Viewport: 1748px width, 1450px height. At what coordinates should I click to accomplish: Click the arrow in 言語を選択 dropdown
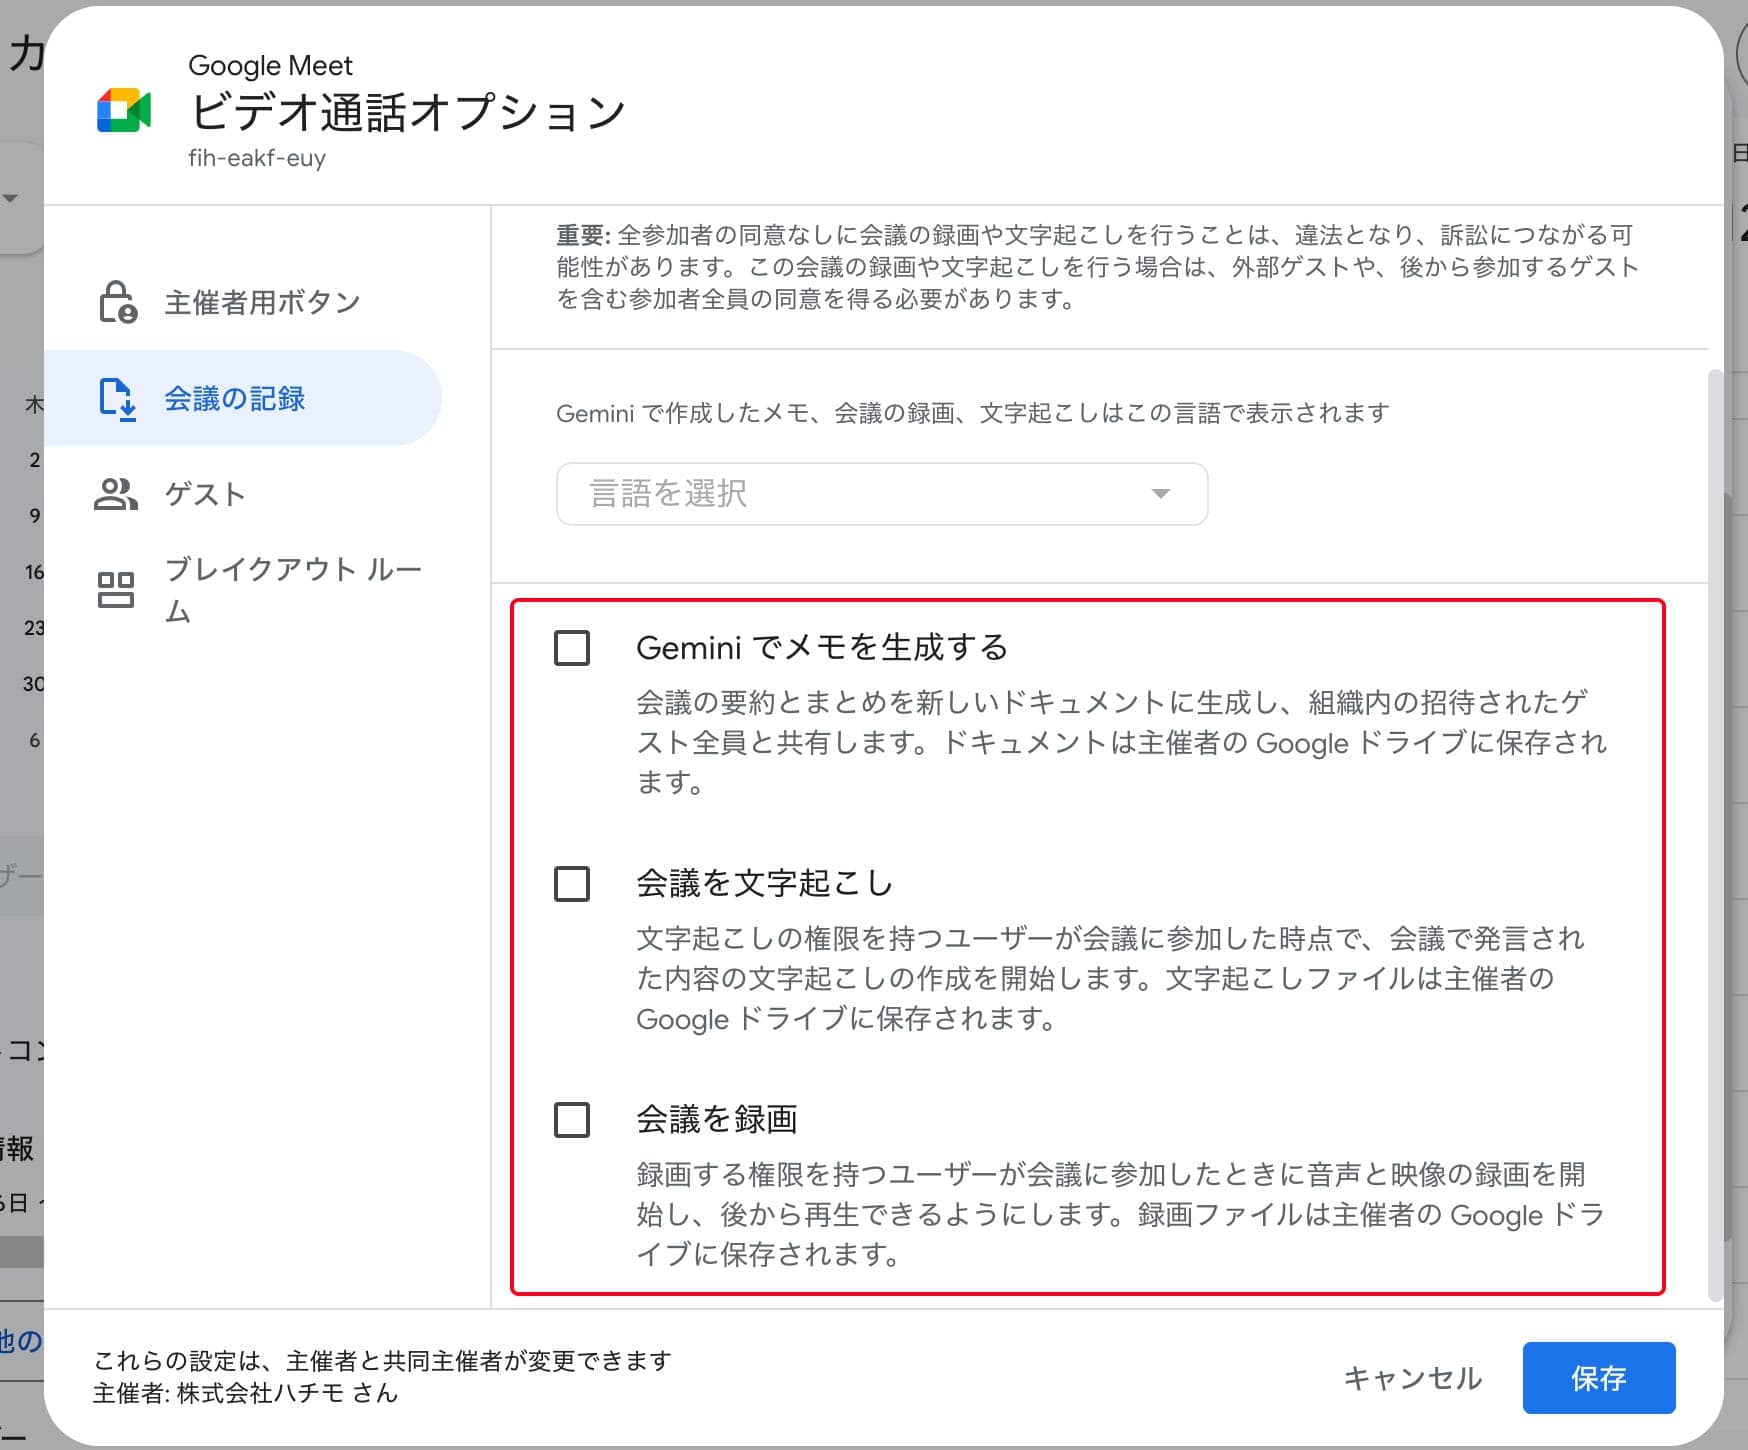(1160, 494)
